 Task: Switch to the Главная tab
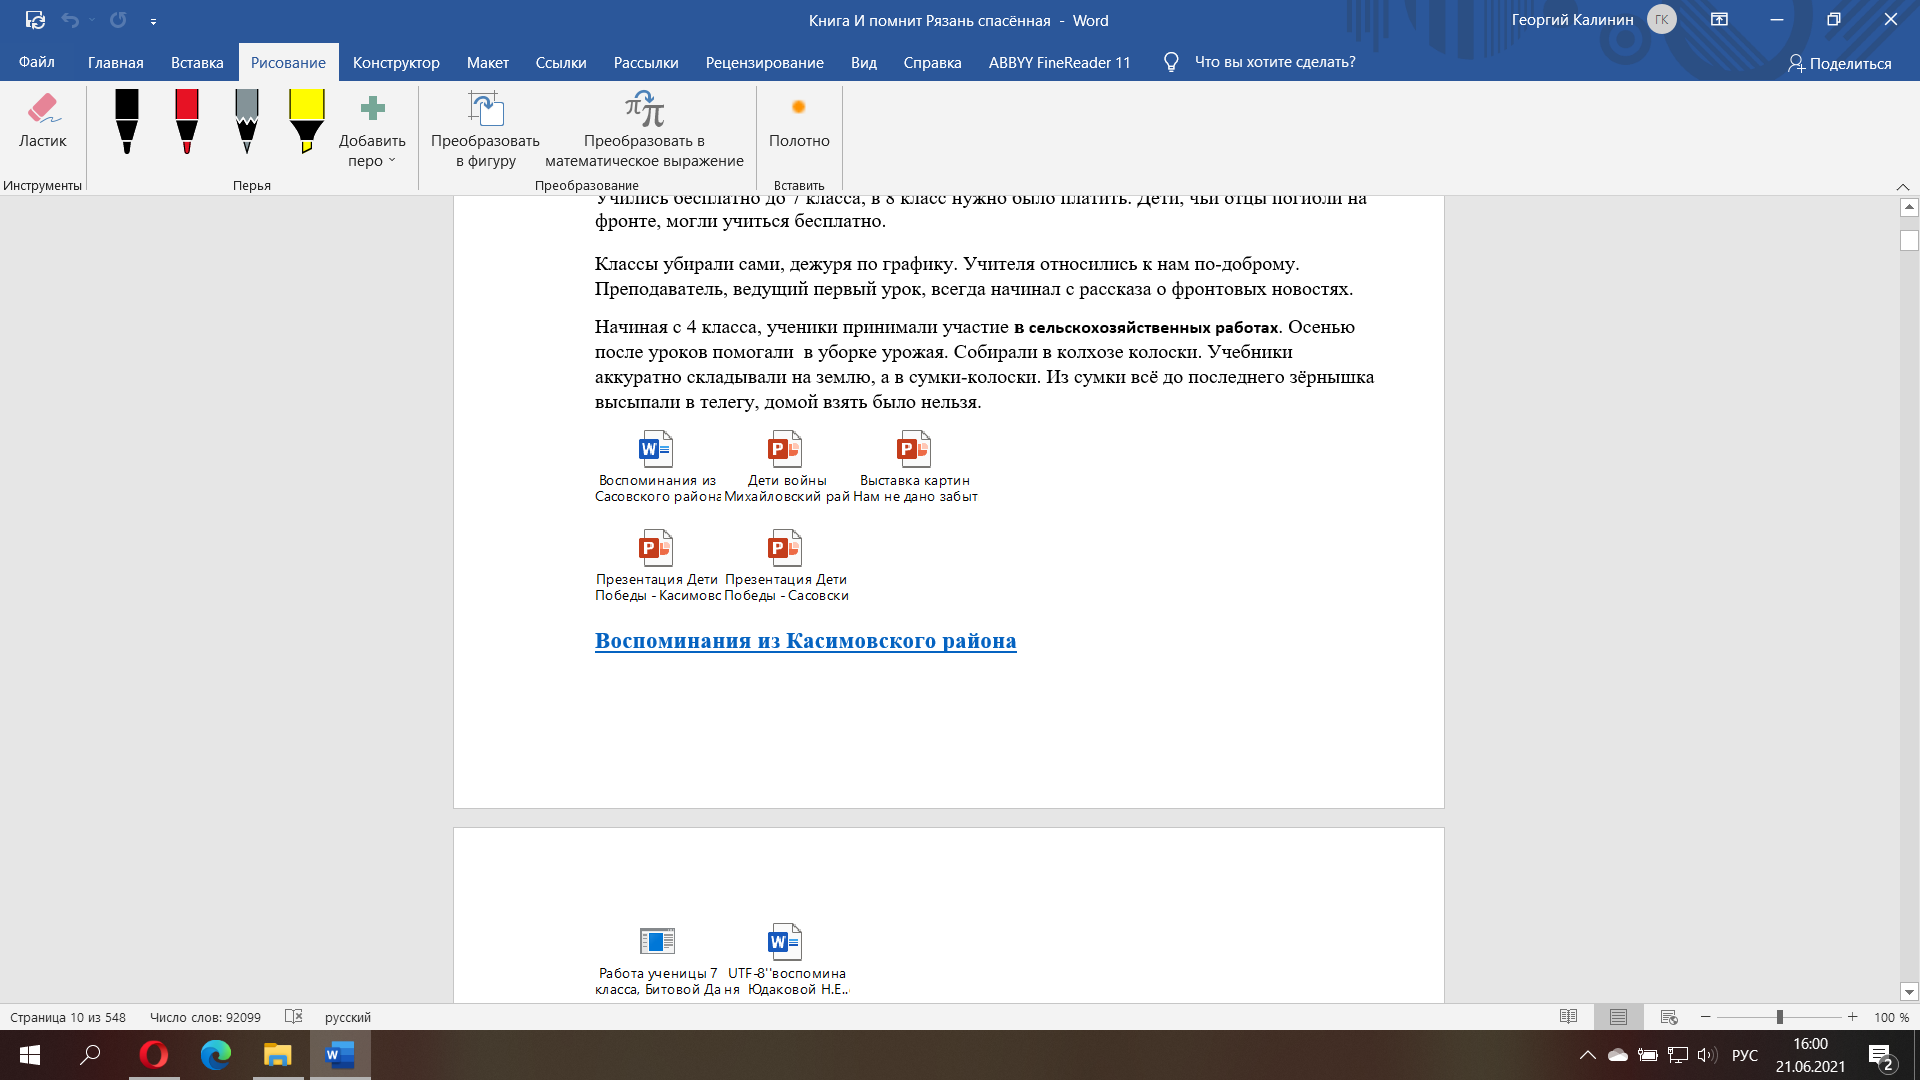pos(115,62)
